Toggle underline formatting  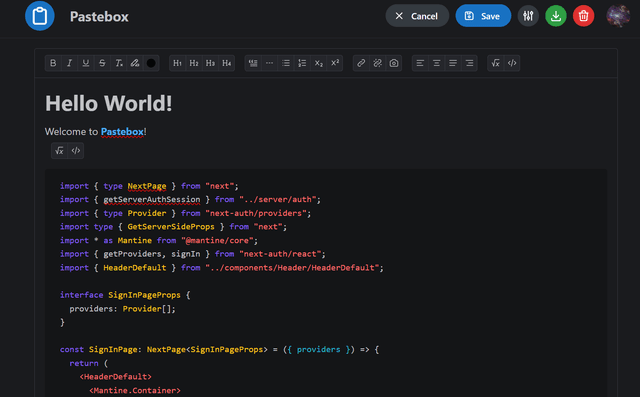pos(86,63)
